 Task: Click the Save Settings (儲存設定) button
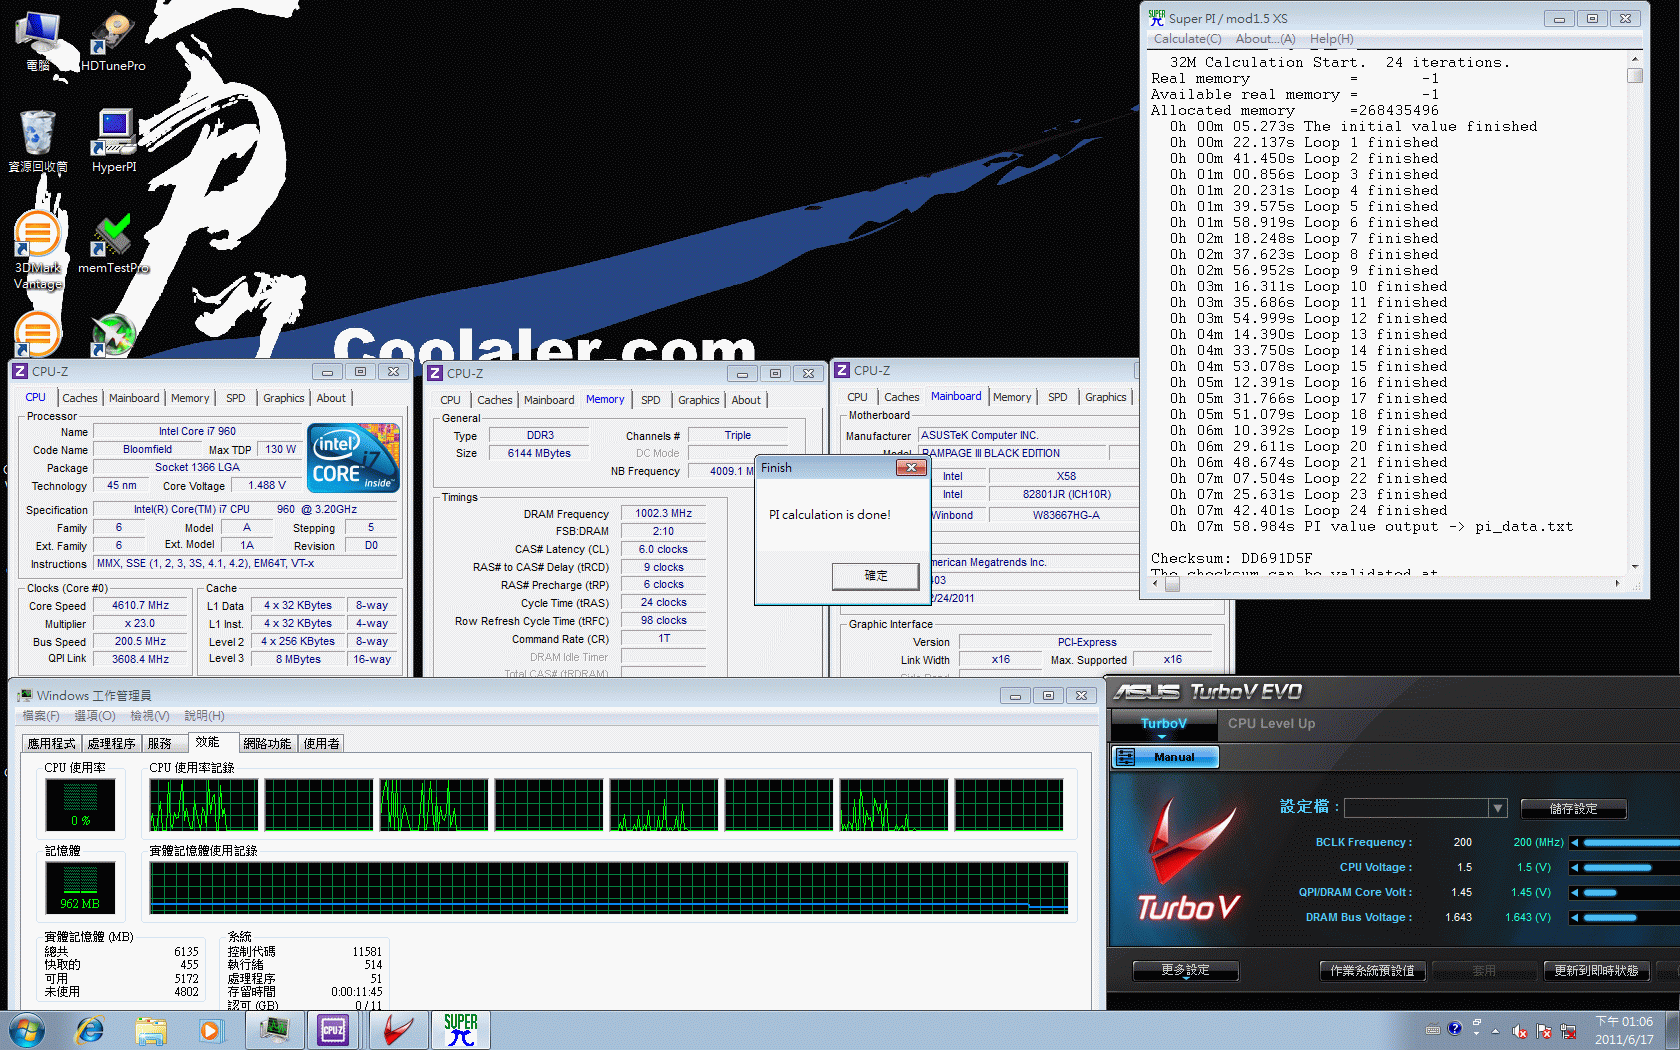pos(1574,808)
